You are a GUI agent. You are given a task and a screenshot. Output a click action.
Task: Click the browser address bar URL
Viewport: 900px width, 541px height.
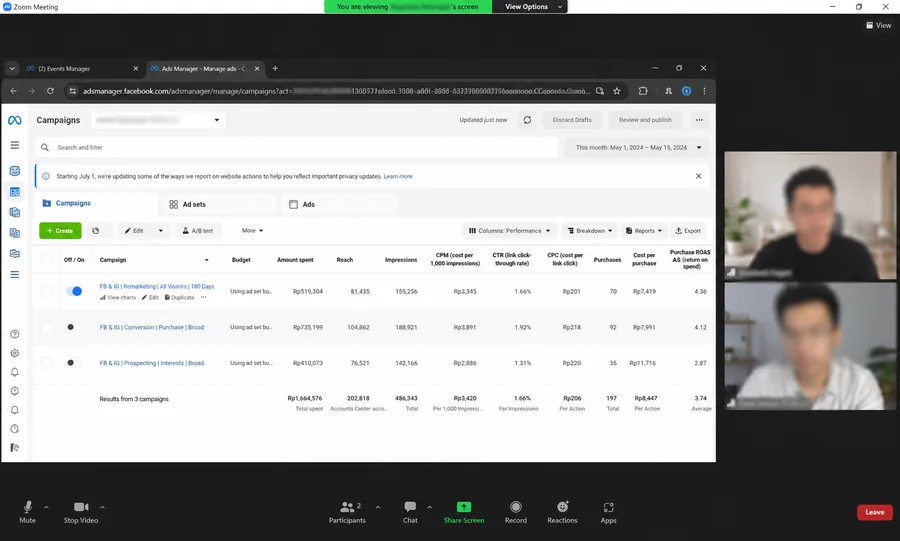(x=336, y=91)
